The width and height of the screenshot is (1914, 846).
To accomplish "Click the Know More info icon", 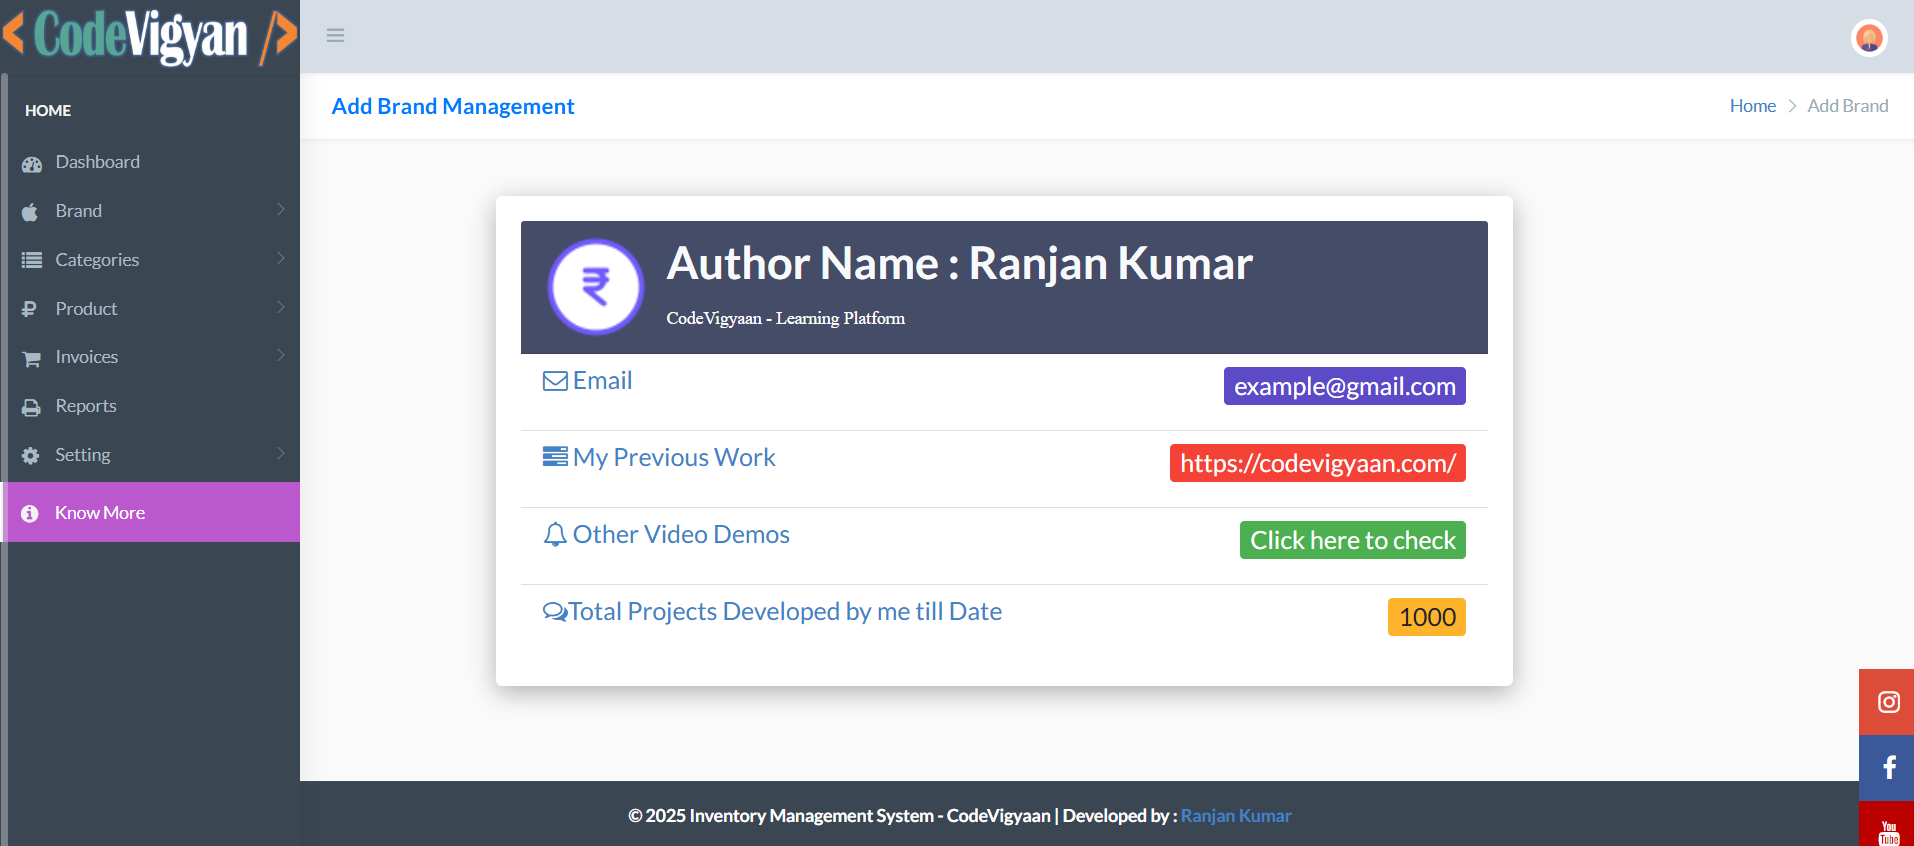I will pos(30,513).
